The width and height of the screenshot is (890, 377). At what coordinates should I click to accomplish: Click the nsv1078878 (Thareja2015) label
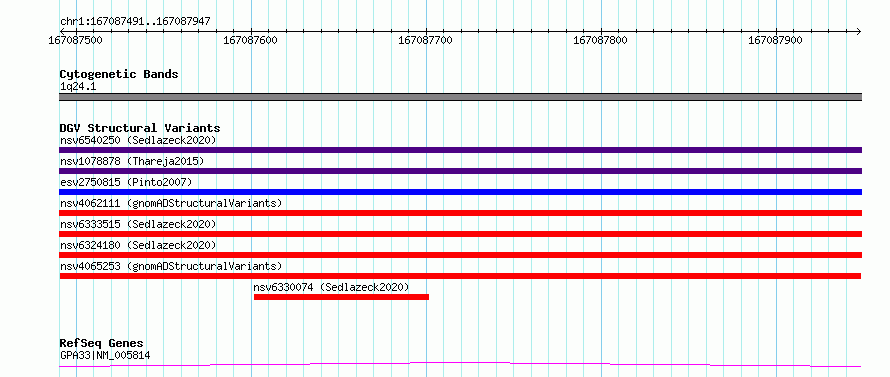(132, 161)
